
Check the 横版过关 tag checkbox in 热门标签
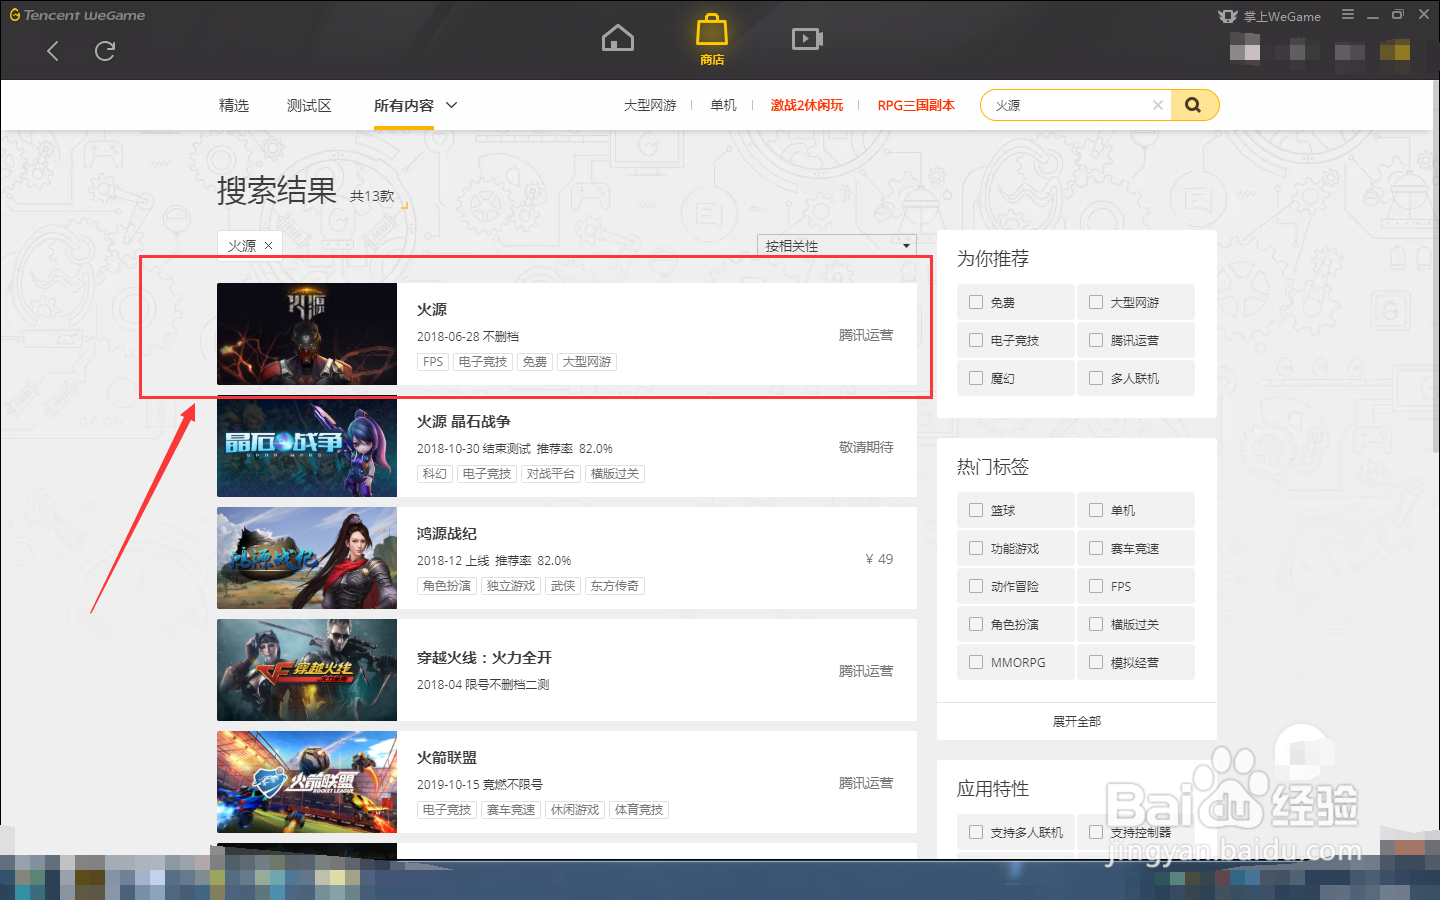[x=1096, y=624]
